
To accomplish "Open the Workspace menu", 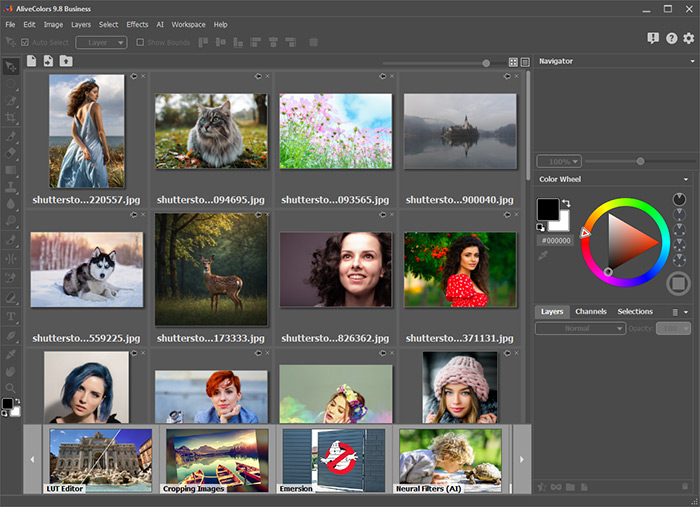I will 188,25.
